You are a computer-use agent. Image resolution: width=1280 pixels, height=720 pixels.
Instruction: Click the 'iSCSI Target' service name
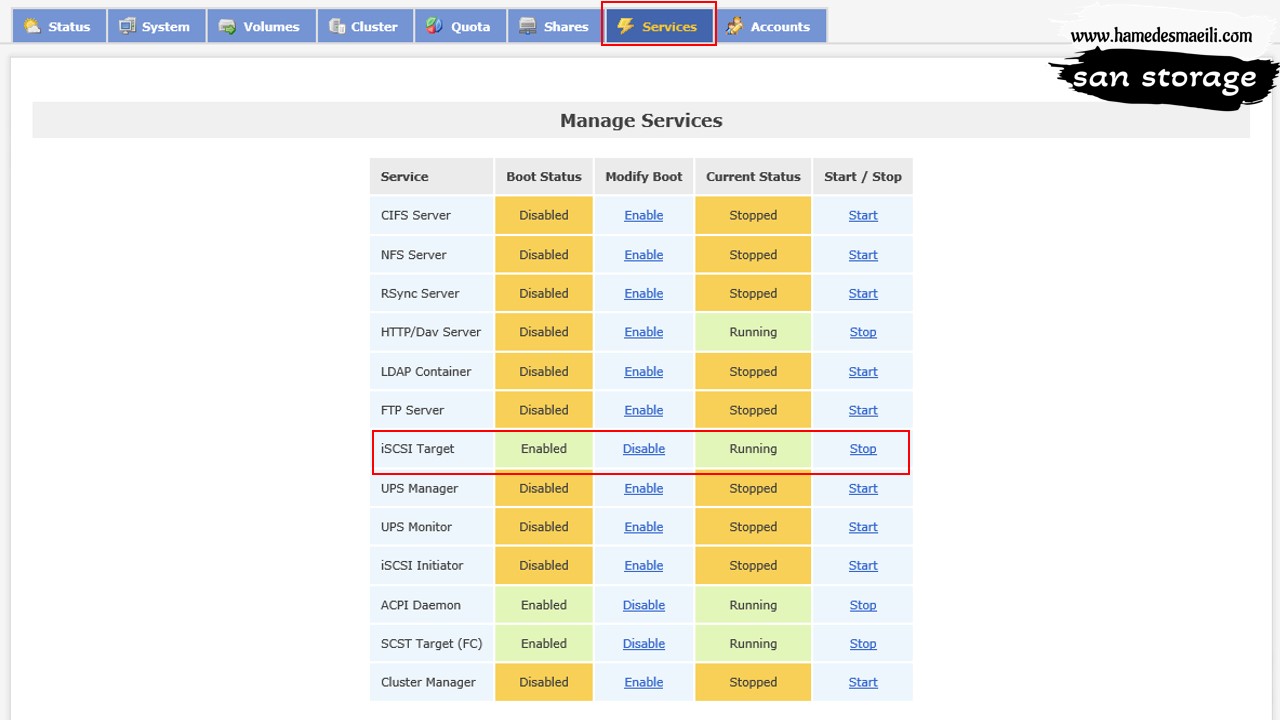[418, 449]
